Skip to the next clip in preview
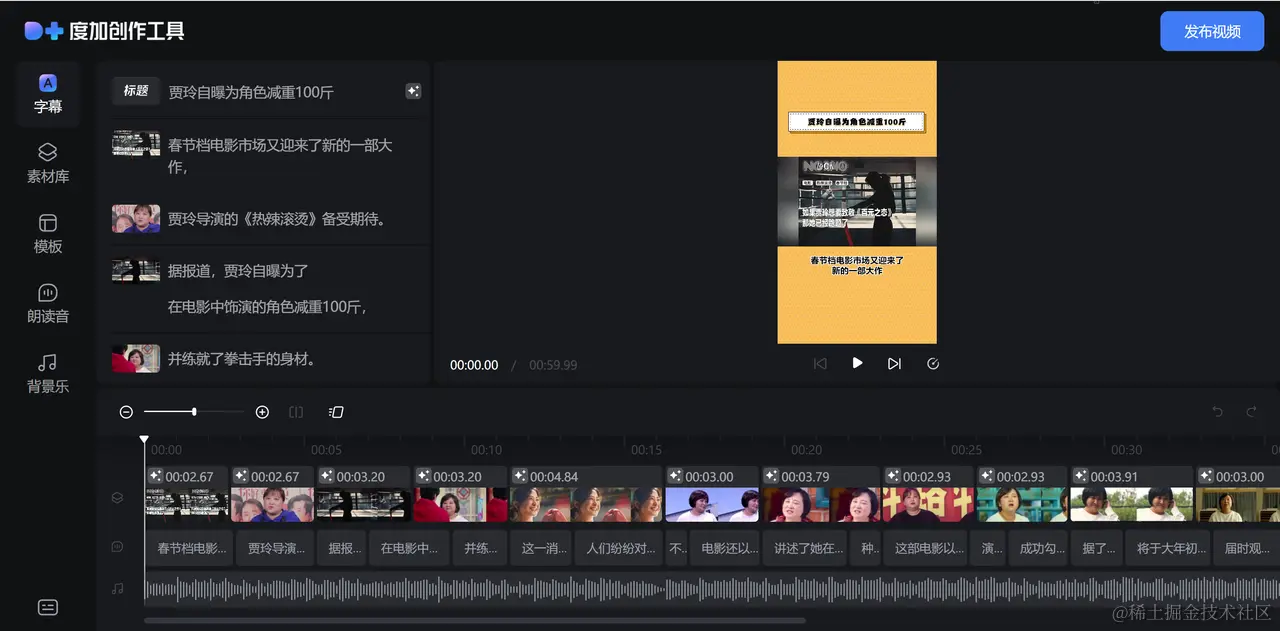Viewport: 1280px width, 631px height. (894, 364)
